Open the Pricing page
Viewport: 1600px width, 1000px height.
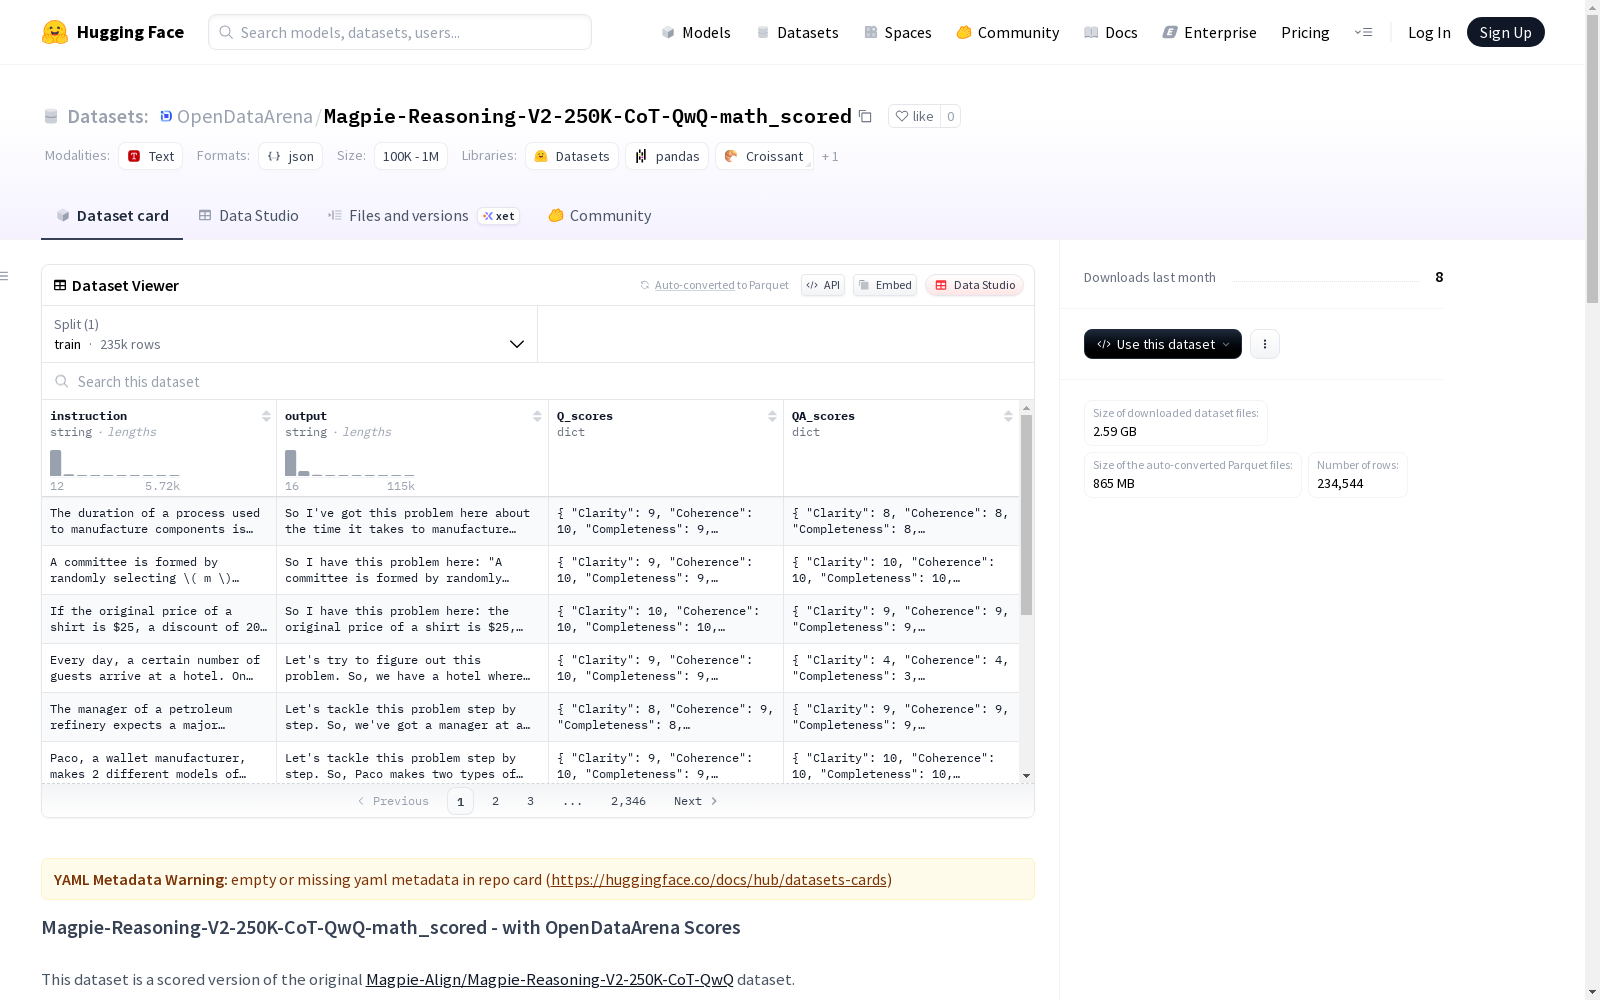1305,32
